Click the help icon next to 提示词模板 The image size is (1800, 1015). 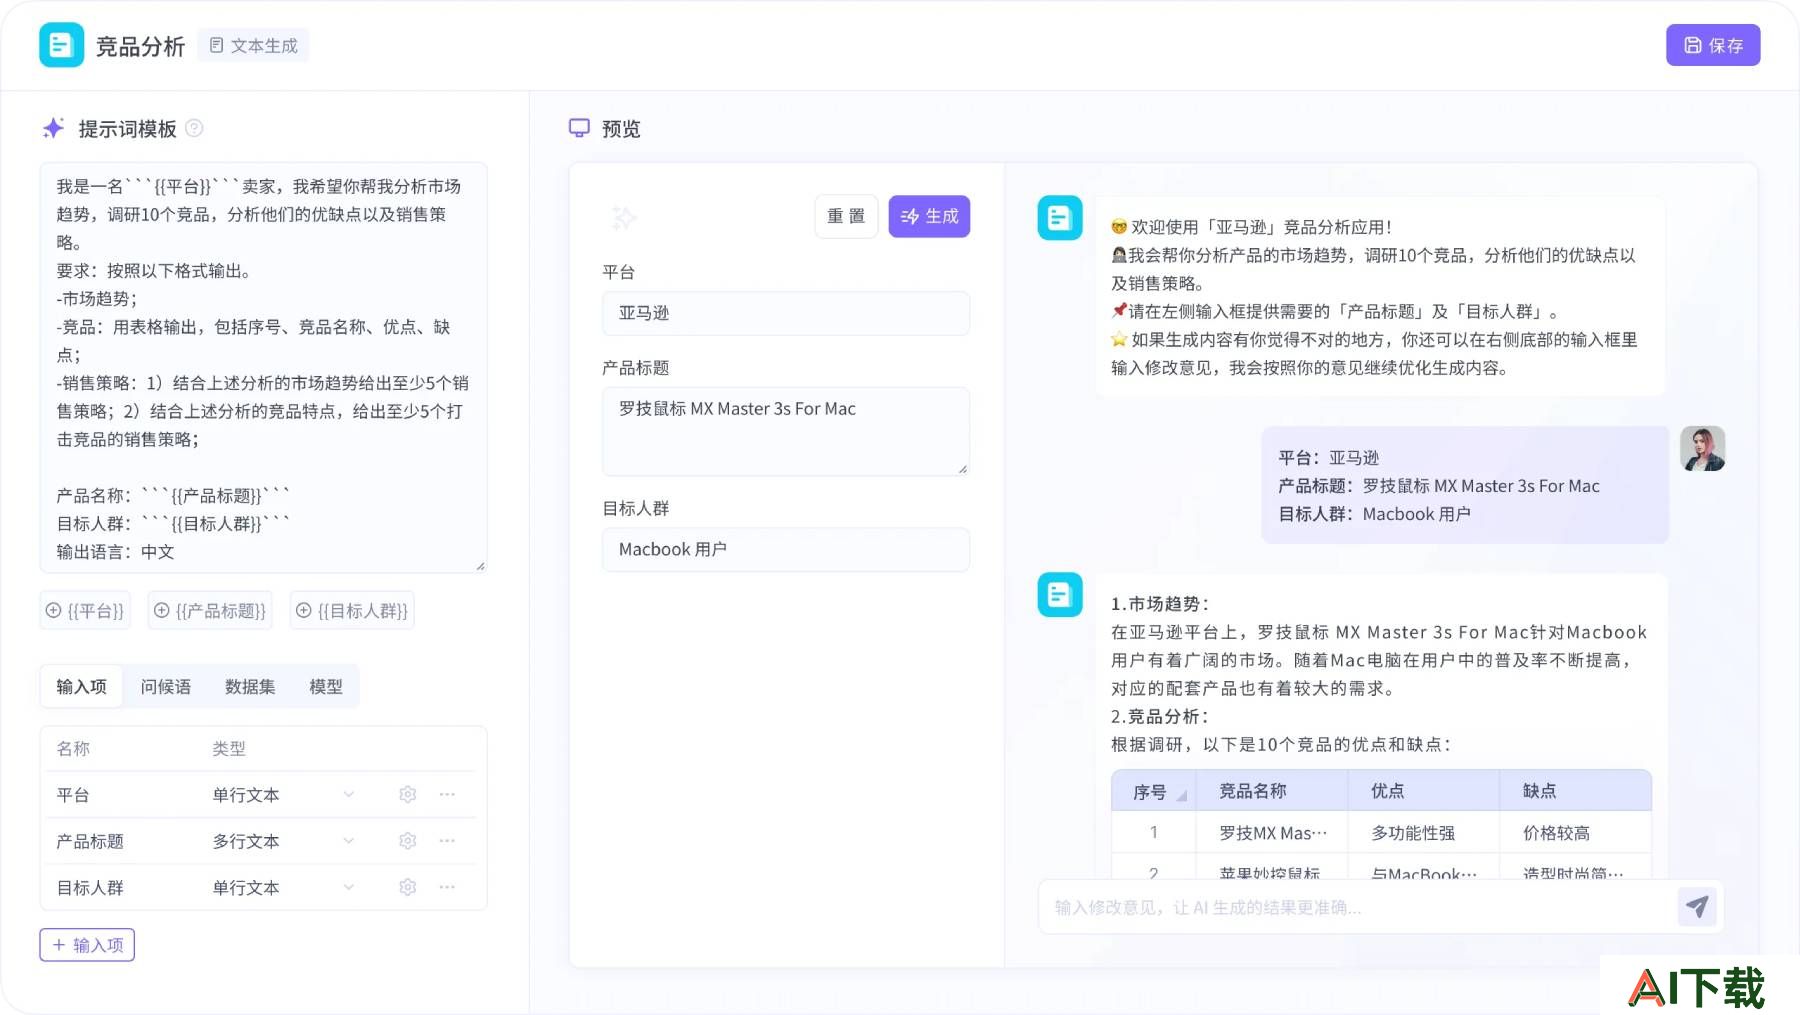195,128
